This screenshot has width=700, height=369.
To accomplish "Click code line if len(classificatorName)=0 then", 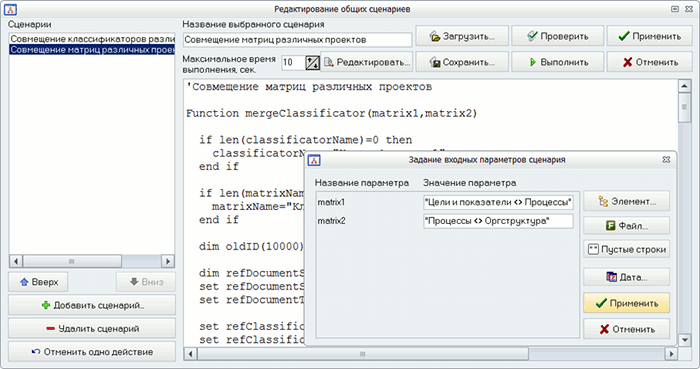I will 305,140.
